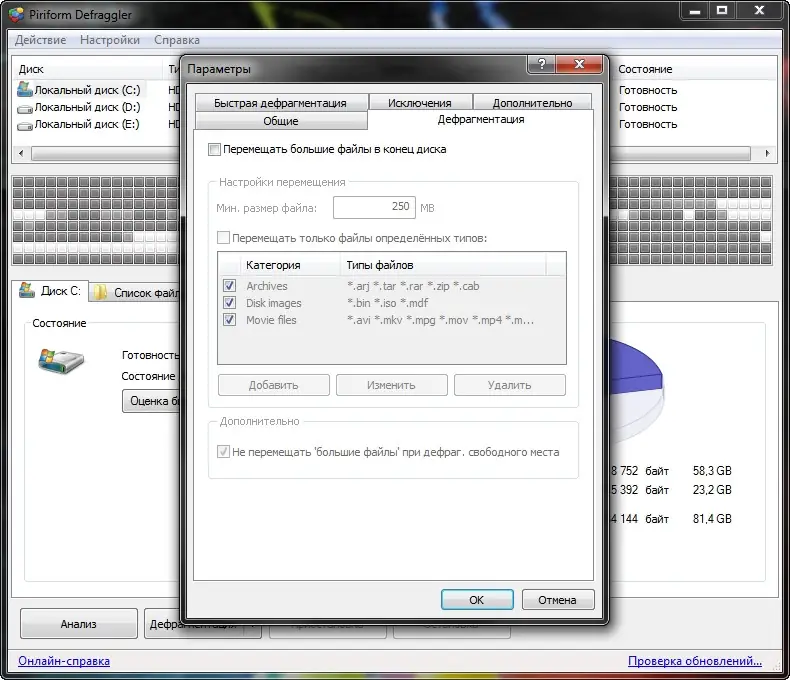Click the '81,4 GB' value

[712, 519]
